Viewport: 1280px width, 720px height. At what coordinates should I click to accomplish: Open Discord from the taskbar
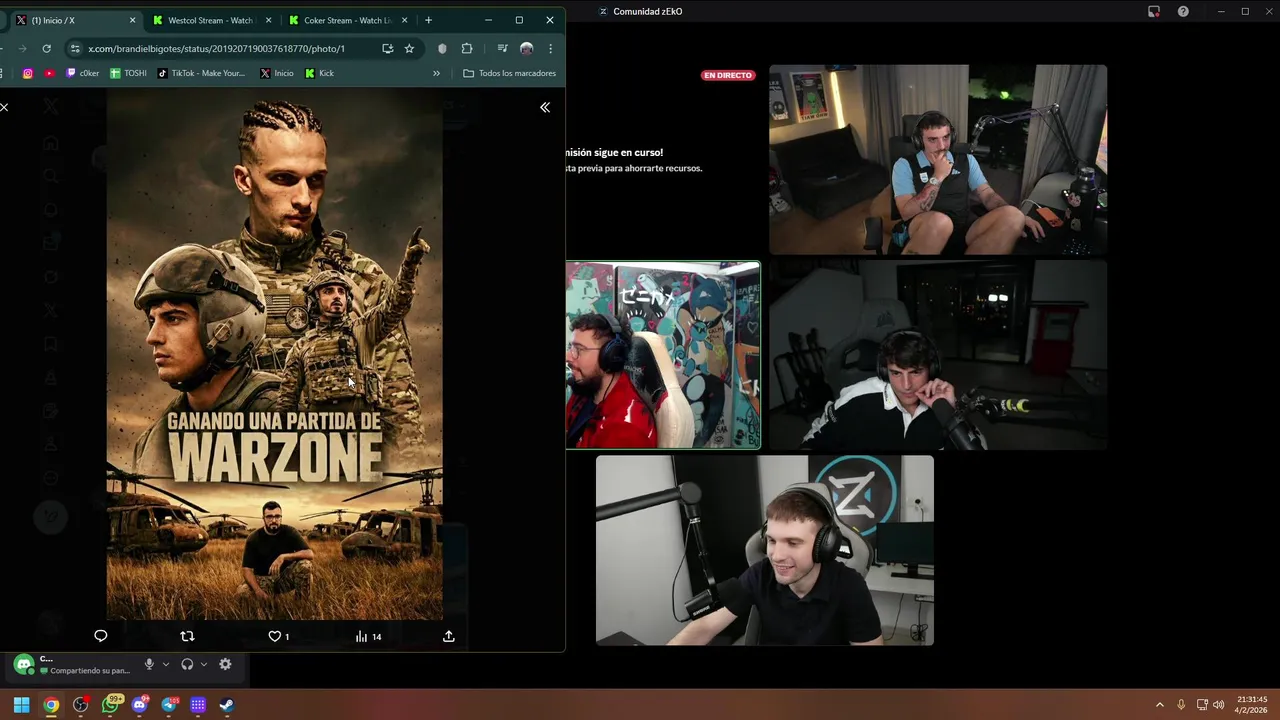coord(139,705)
